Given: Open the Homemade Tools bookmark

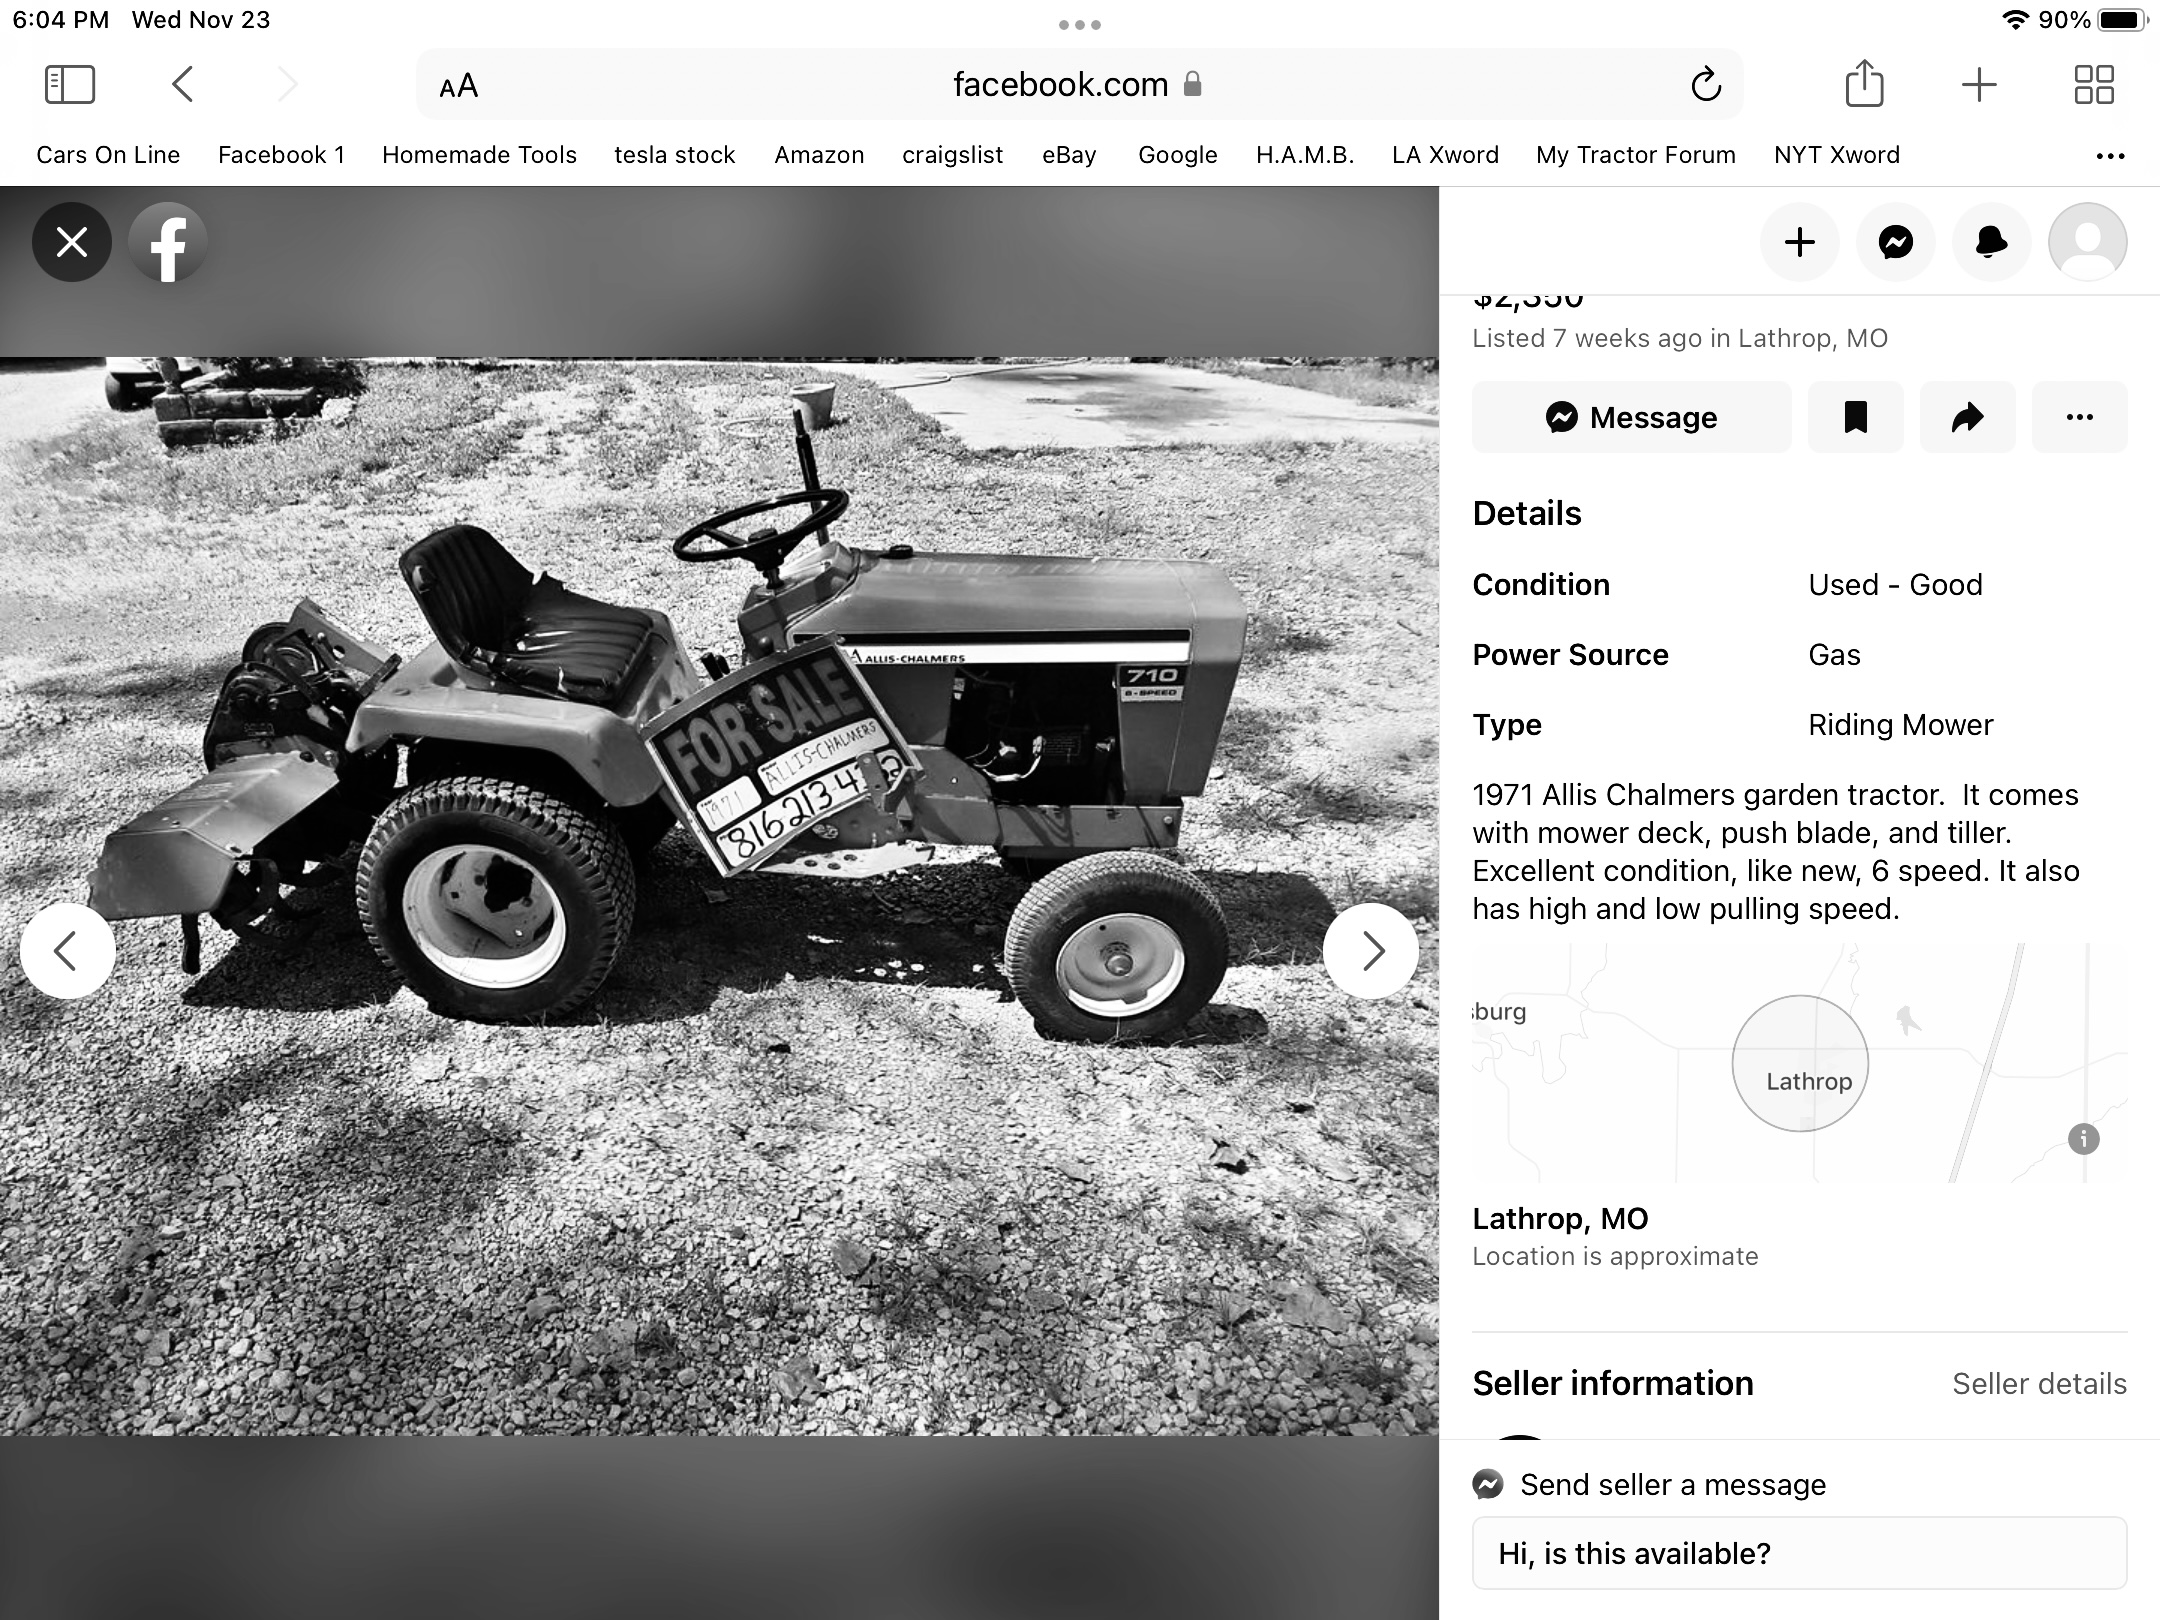Looking at the screenshot, I should click(479, 155).
